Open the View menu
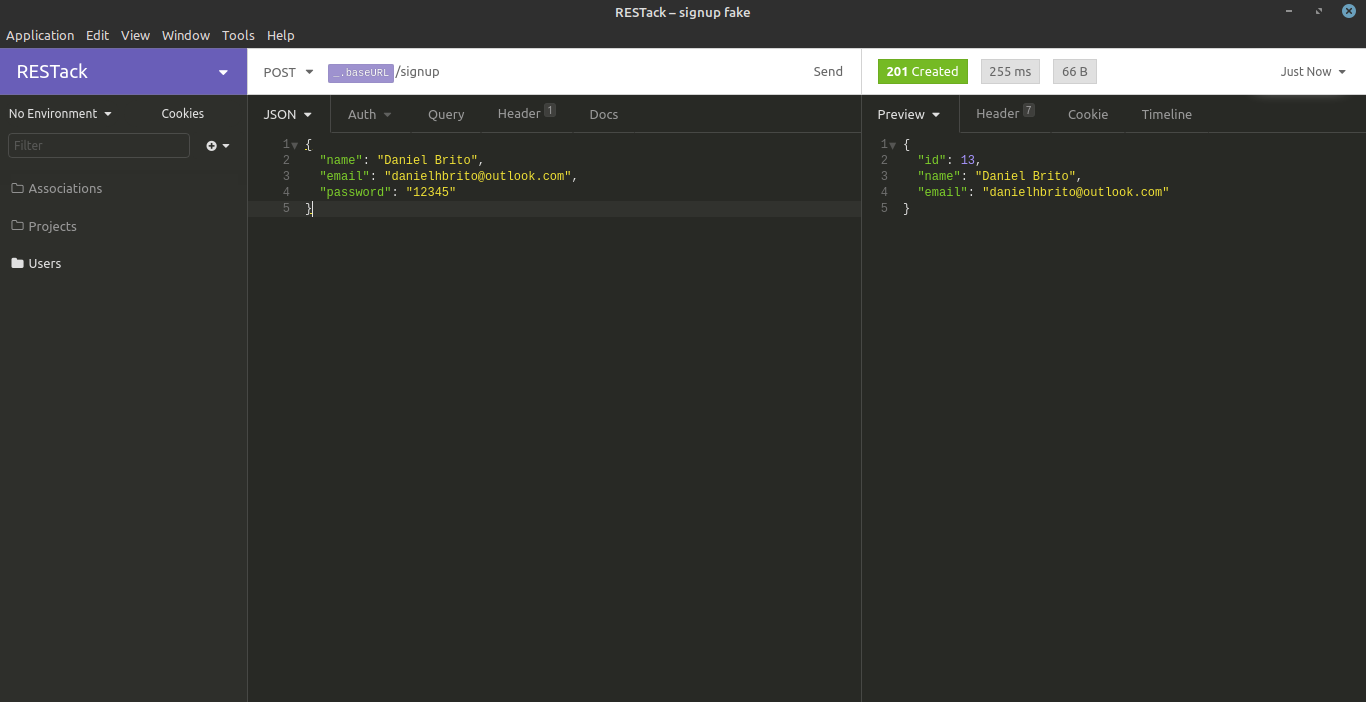Viewport: 1366px width, 702px height. [135, 35]
